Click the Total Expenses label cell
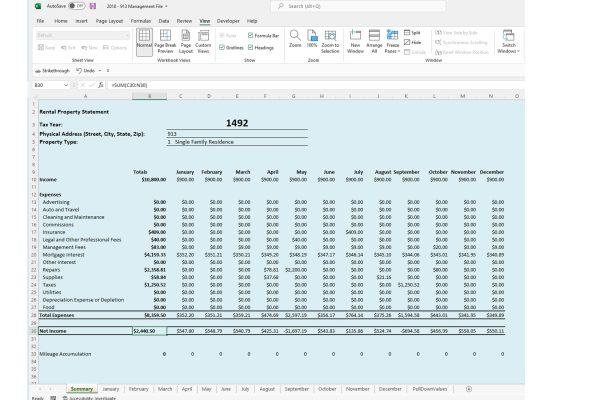Image resolution: width=600 pixels, height=400 pixels. point(85,315)
